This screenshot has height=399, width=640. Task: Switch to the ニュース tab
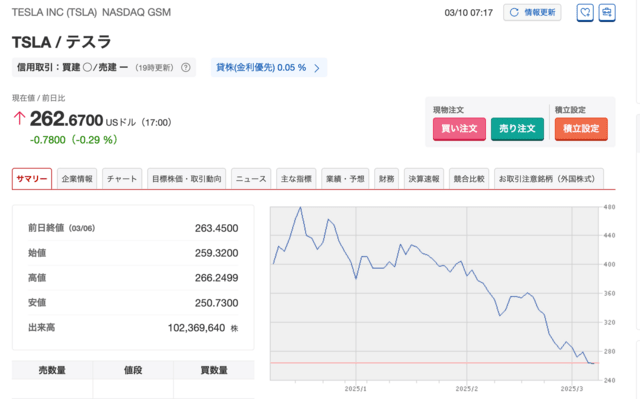coord(251,179)
